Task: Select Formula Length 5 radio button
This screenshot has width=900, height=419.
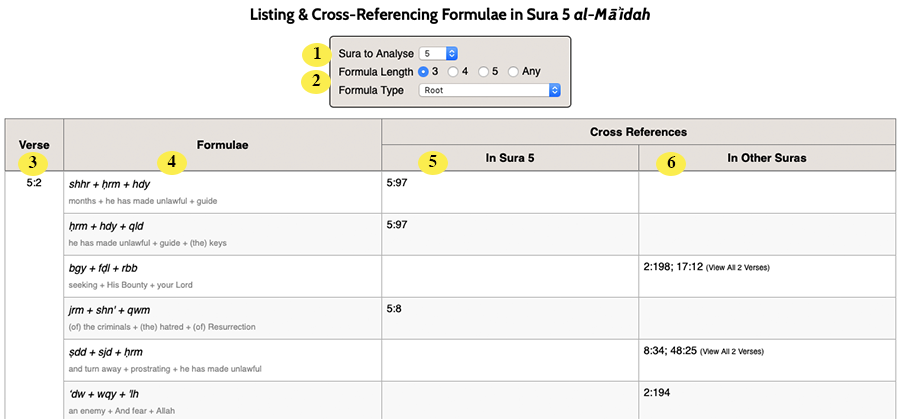Action: (483, 72)
